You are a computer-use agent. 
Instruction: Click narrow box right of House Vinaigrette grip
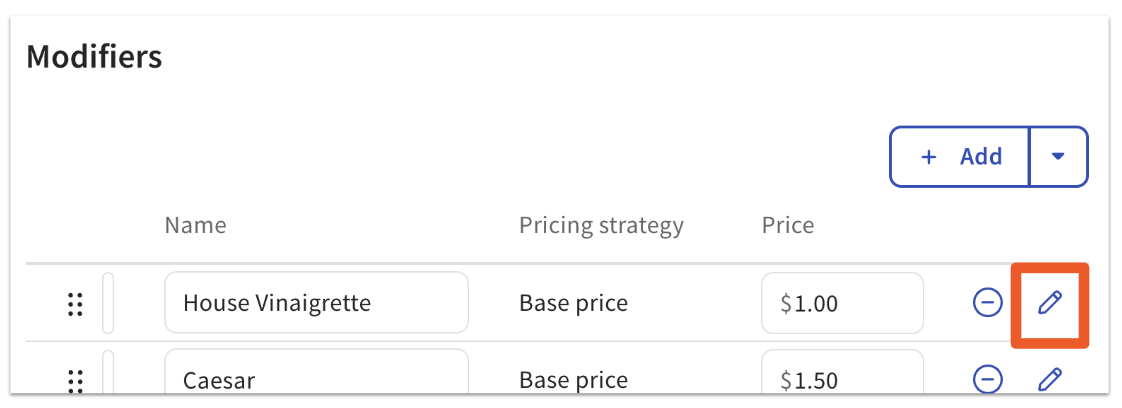coord(108,303)
